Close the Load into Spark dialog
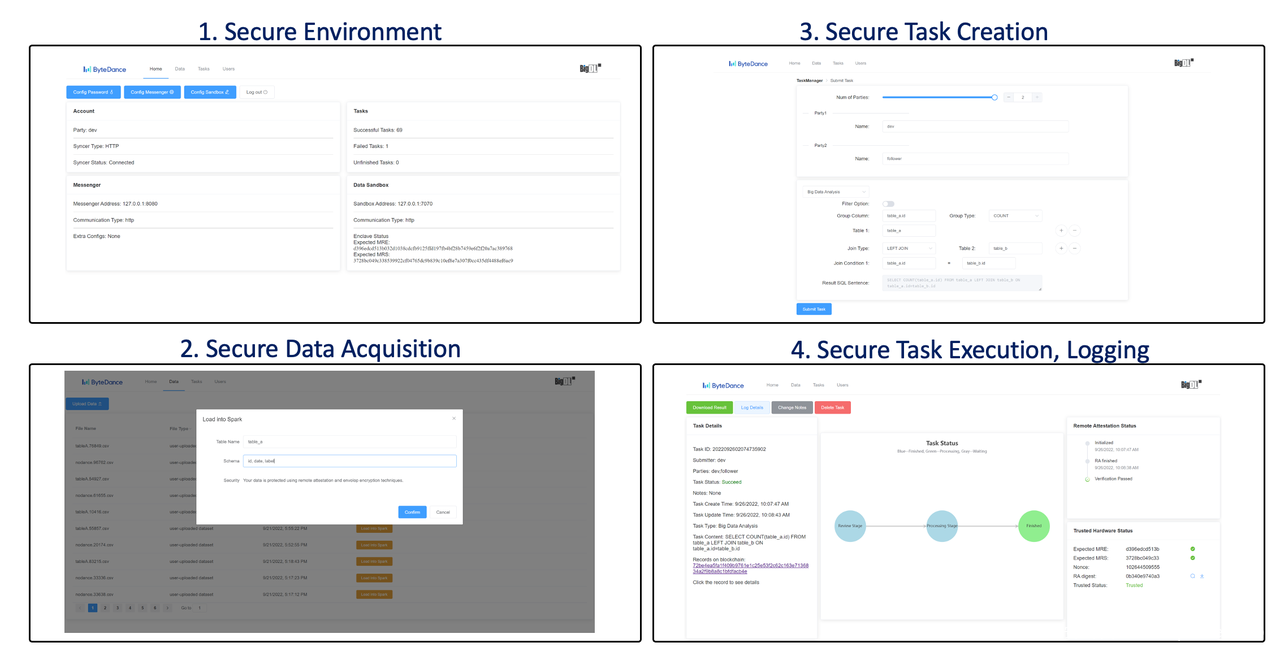The image size is (1280, 651). click(453, 418)
